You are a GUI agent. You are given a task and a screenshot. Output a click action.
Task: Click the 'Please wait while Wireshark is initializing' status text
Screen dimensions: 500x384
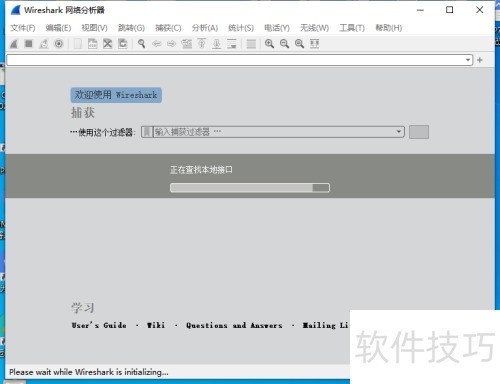coord(89,372)
